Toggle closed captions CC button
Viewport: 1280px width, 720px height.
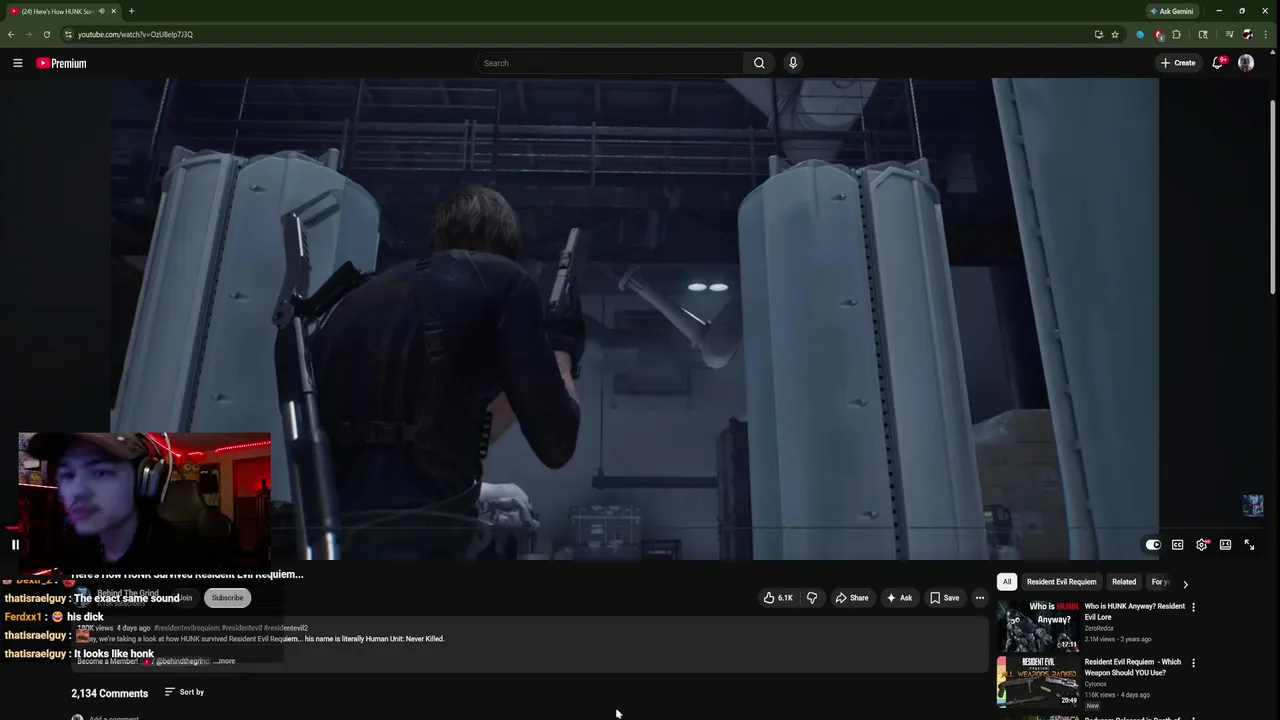(1177, 545)
